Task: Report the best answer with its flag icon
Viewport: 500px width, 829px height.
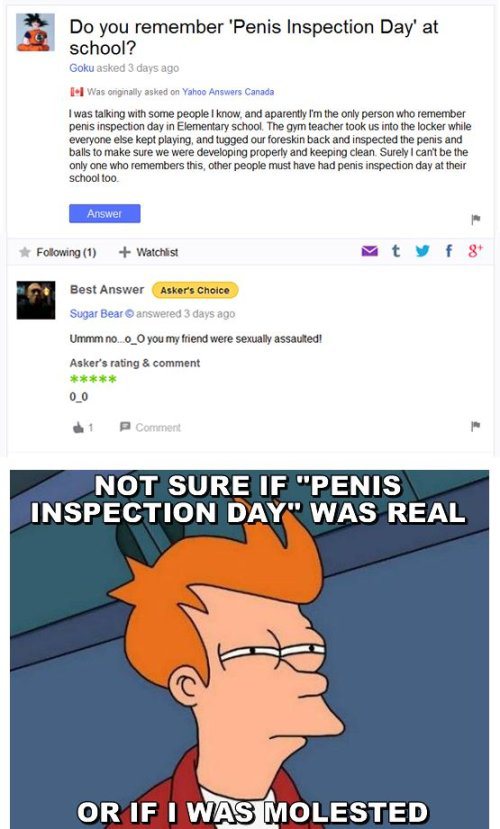Action: [x=476, y=426]
